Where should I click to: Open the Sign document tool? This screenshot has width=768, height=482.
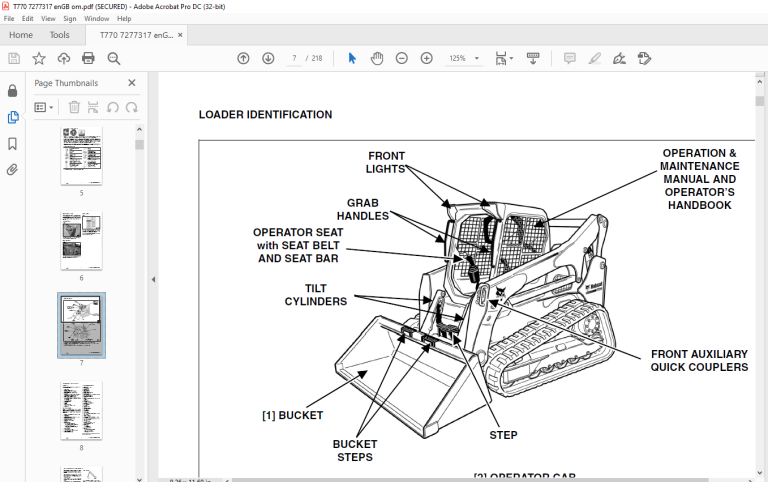pos(619,59)
